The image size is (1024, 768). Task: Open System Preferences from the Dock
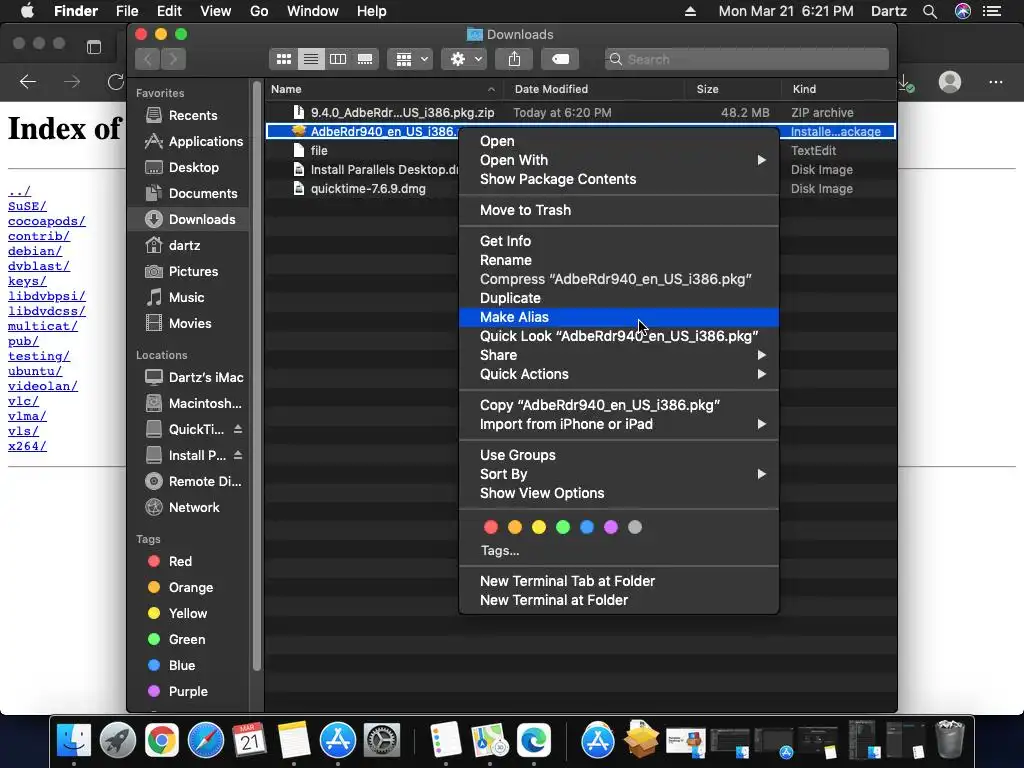pos(381,741)
